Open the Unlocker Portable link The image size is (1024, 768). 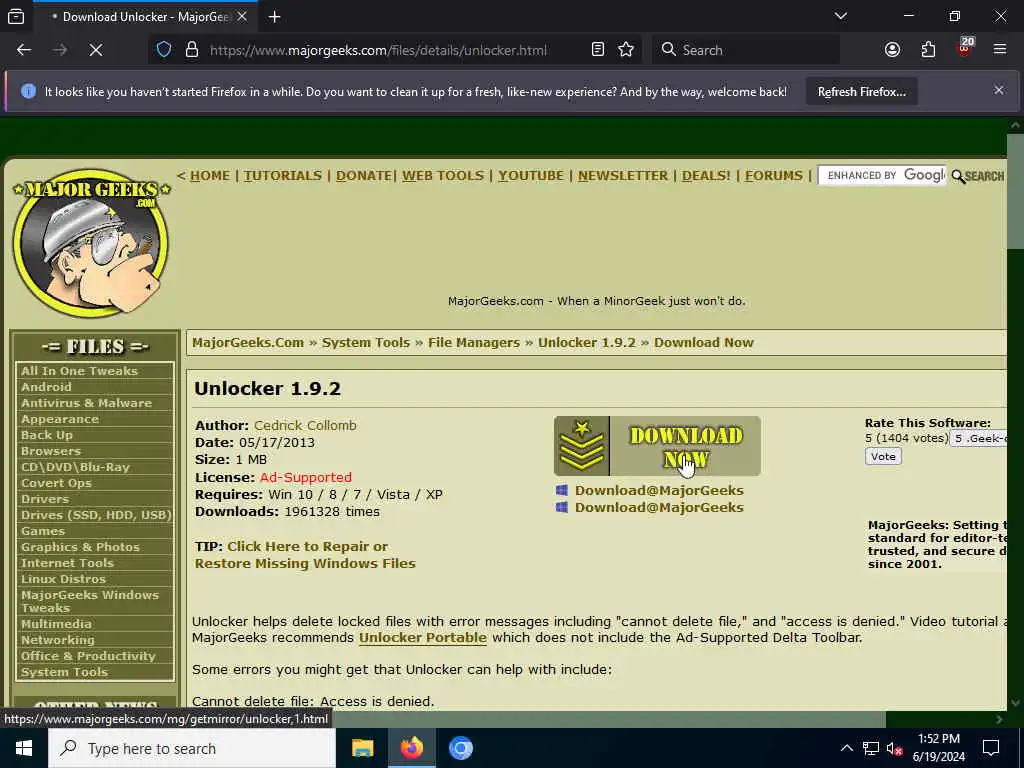coord(423,637)
